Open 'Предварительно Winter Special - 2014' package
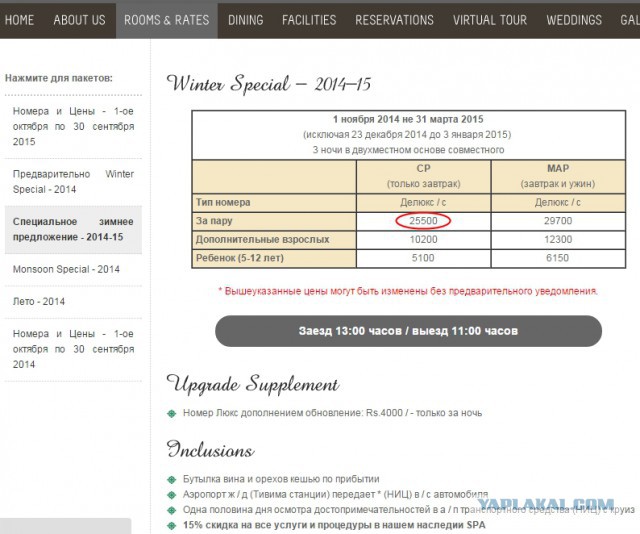 (73, 182)
